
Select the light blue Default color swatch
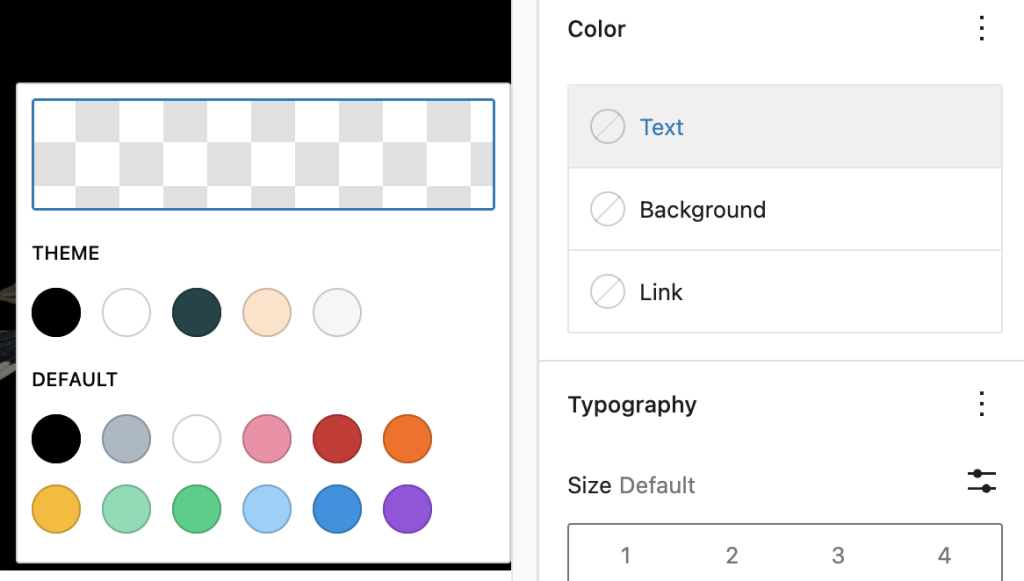(x=266, y=508)
